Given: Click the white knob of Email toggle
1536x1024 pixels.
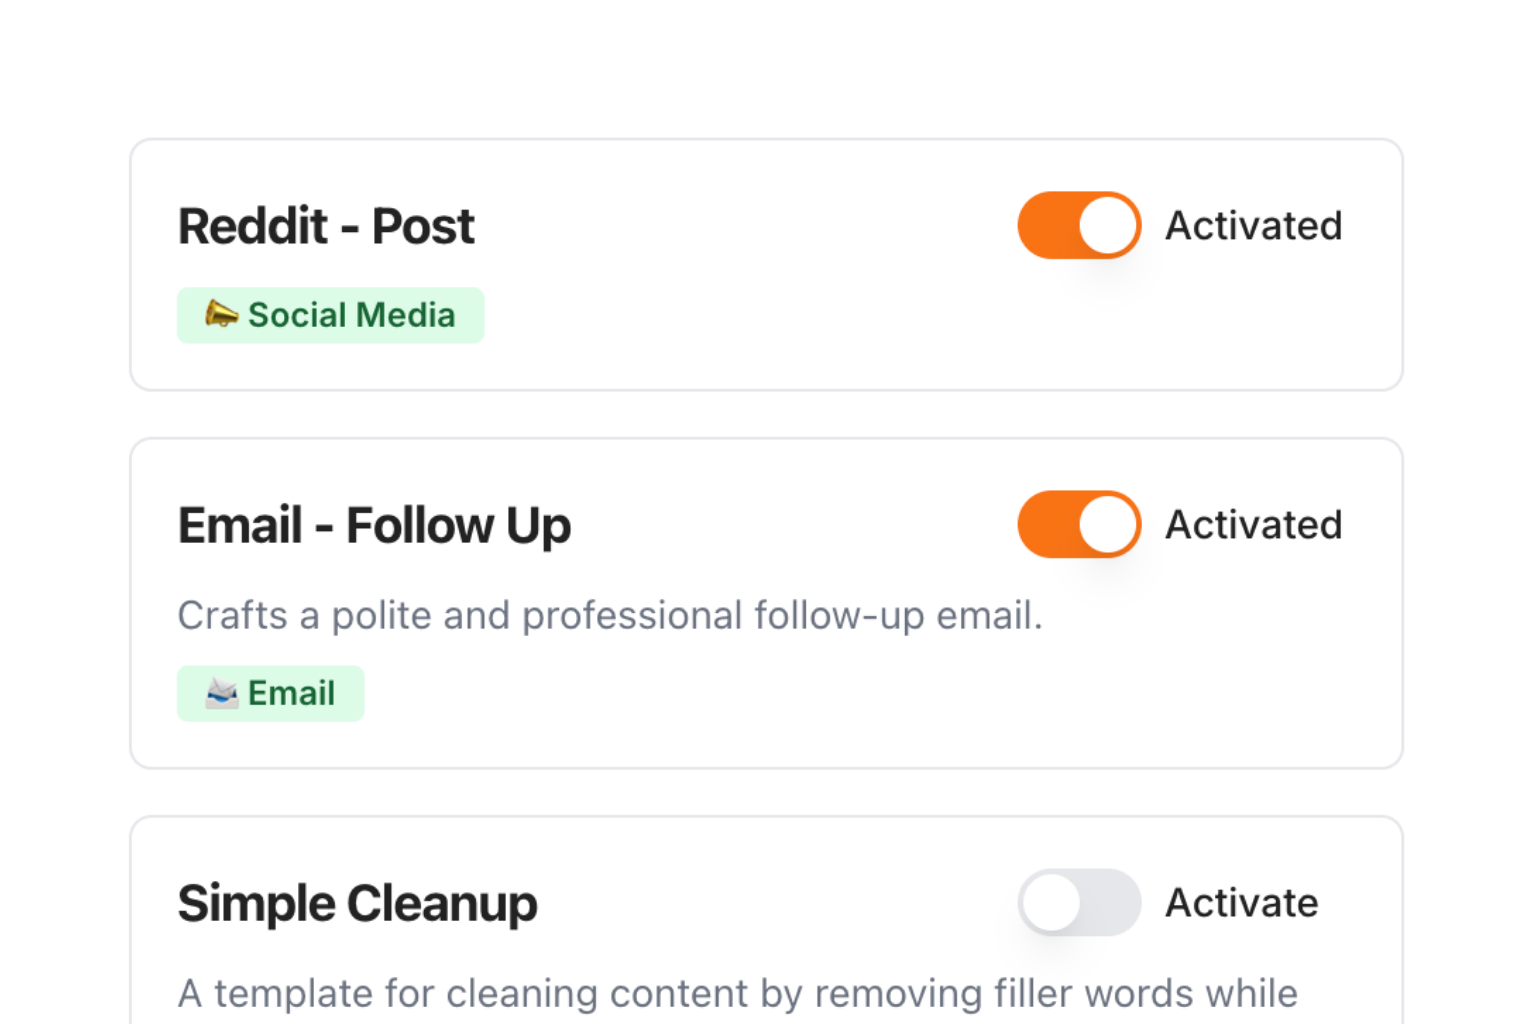Looking at the screenshot, I should 1108,524.
